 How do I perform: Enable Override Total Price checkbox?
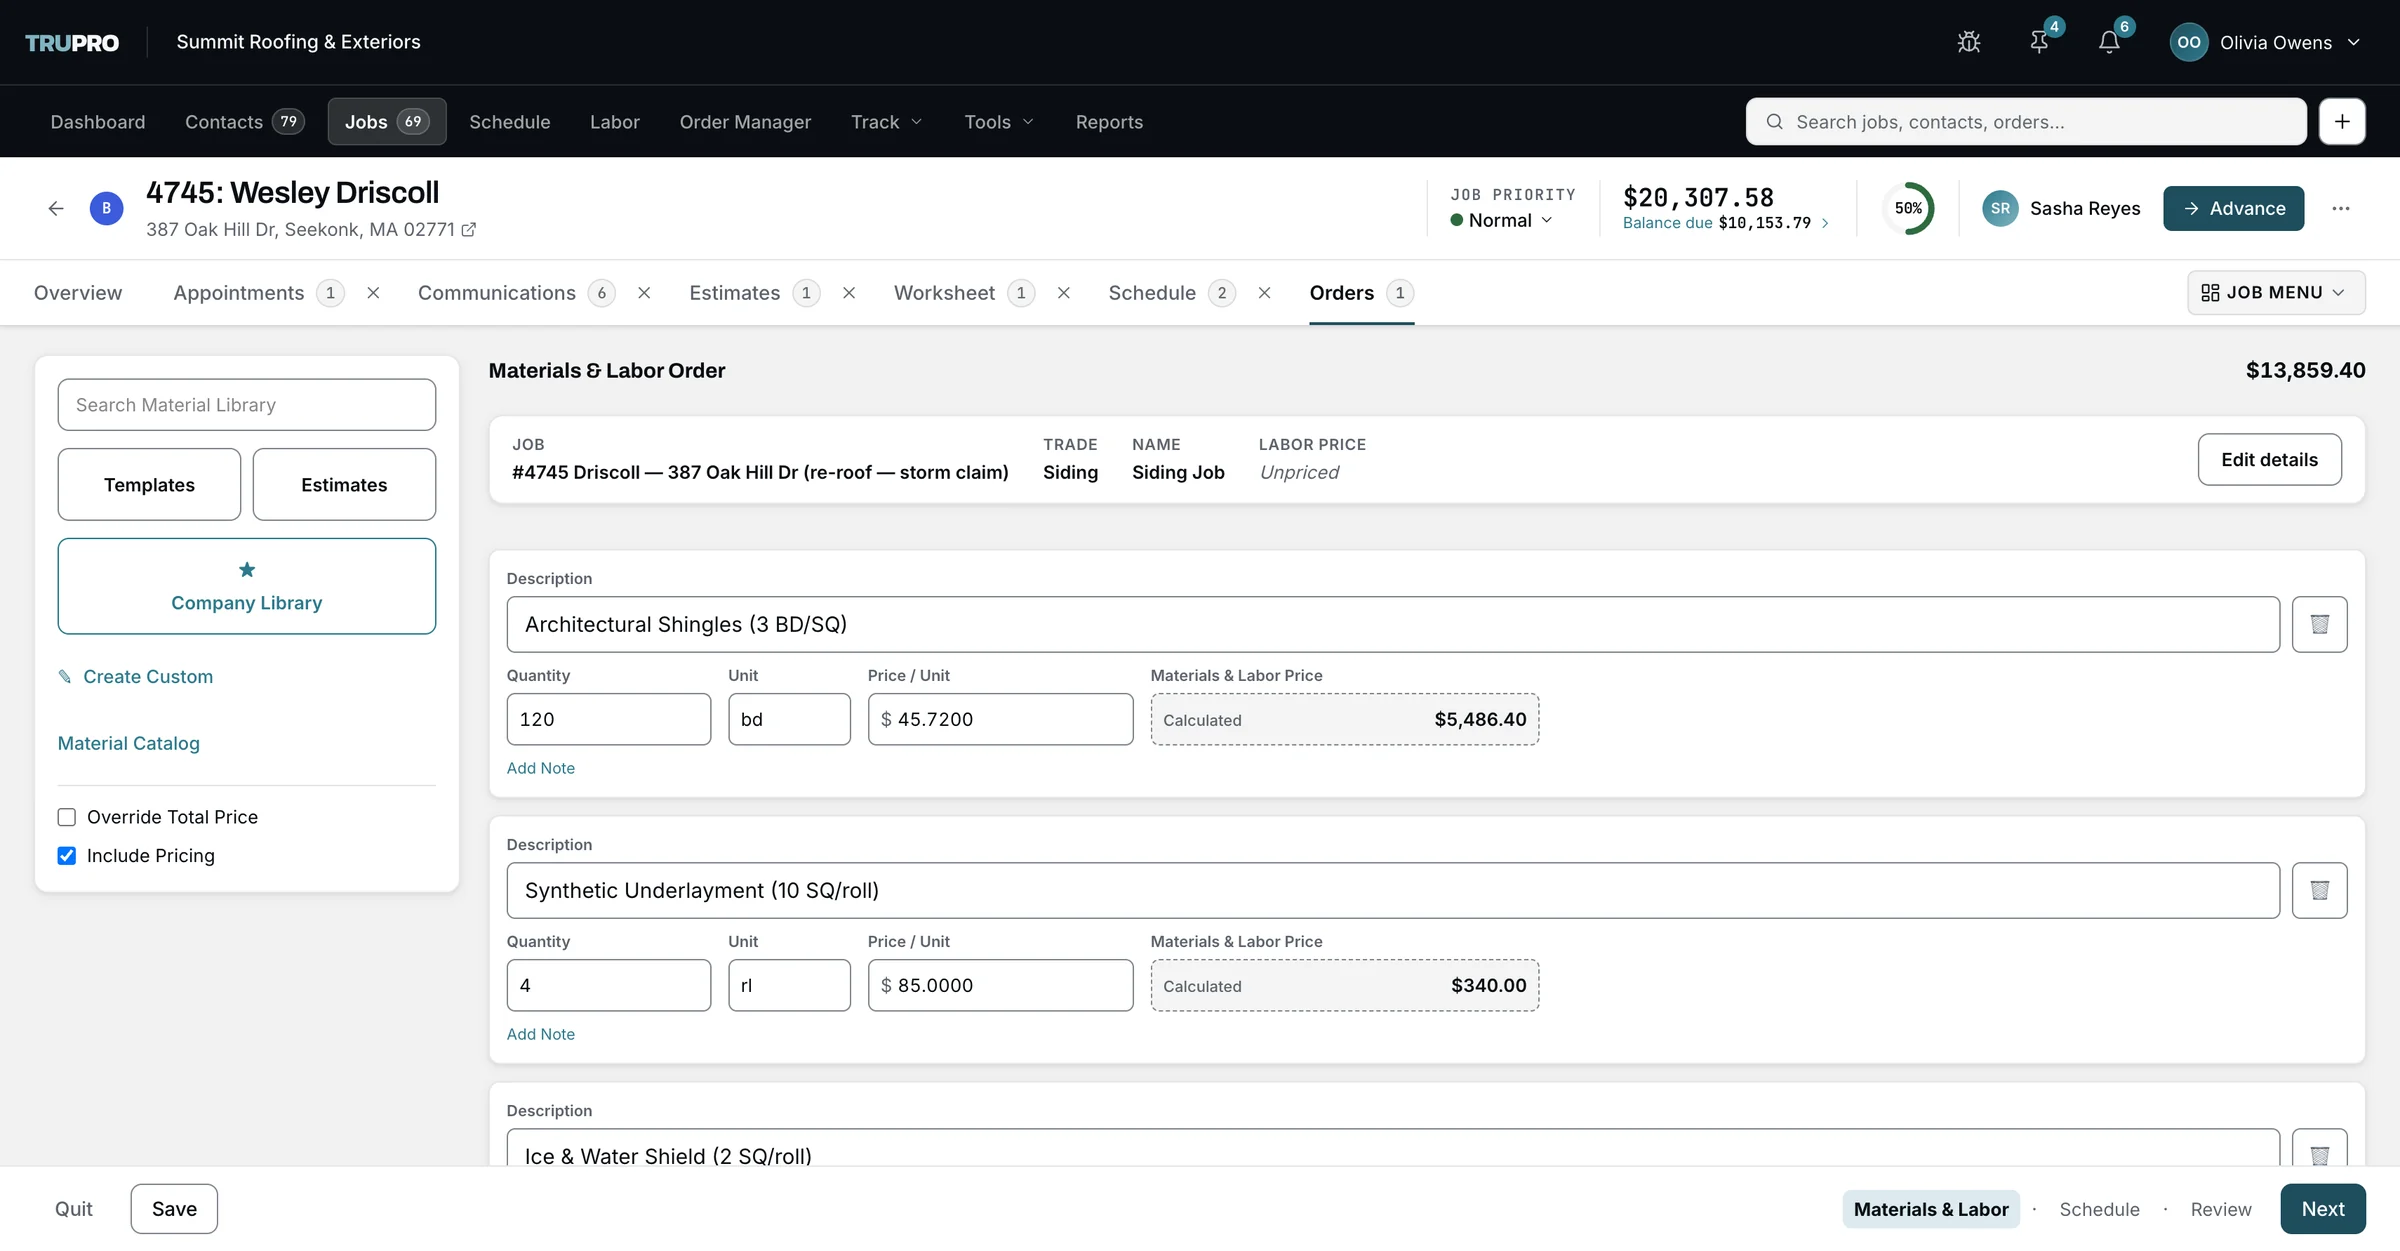point(67,817)
